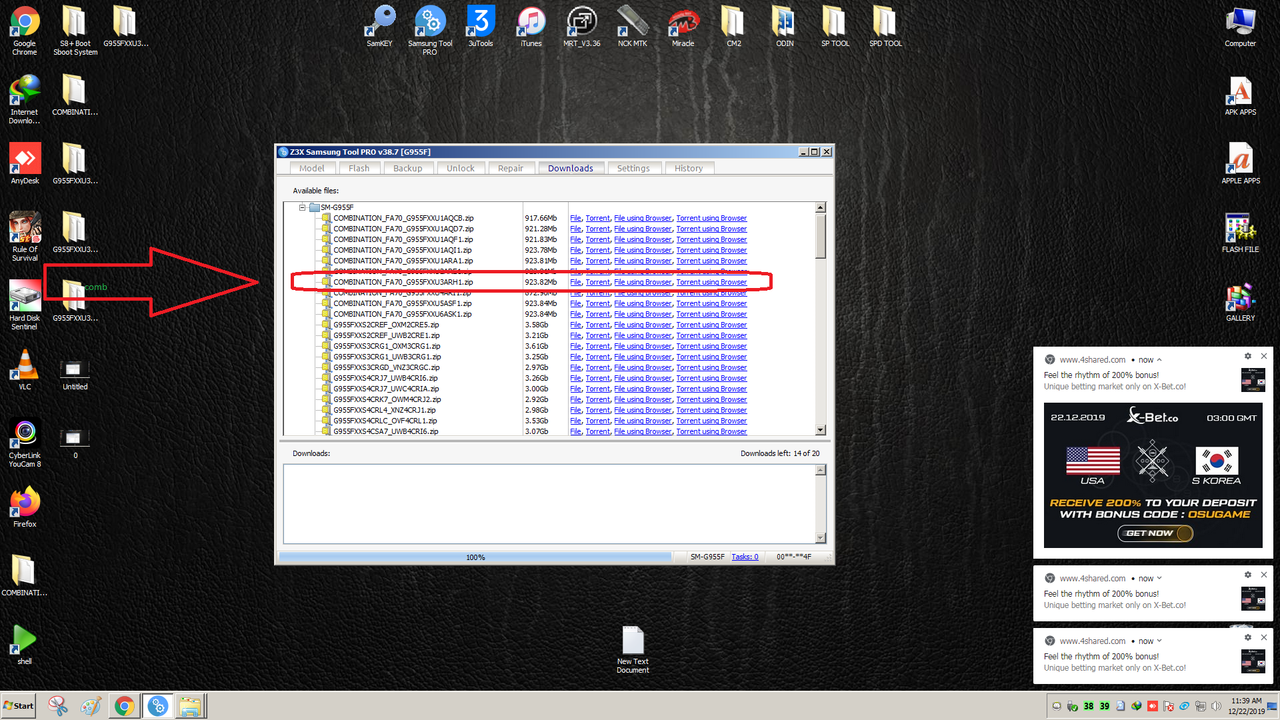Open Rule Of Survival game icon
The width and height of the screenshot is (1280, 720).
click(x=24, y=236)
